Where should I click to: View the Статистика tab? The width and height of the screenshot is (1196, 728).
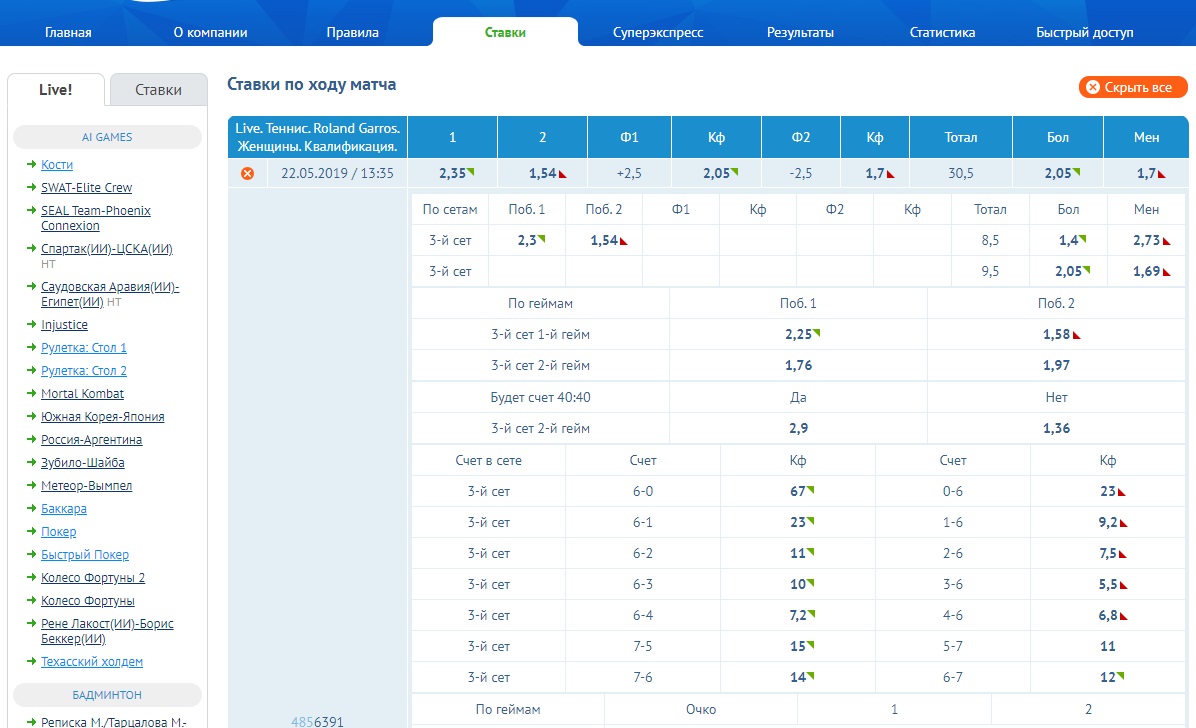point(942,32)
